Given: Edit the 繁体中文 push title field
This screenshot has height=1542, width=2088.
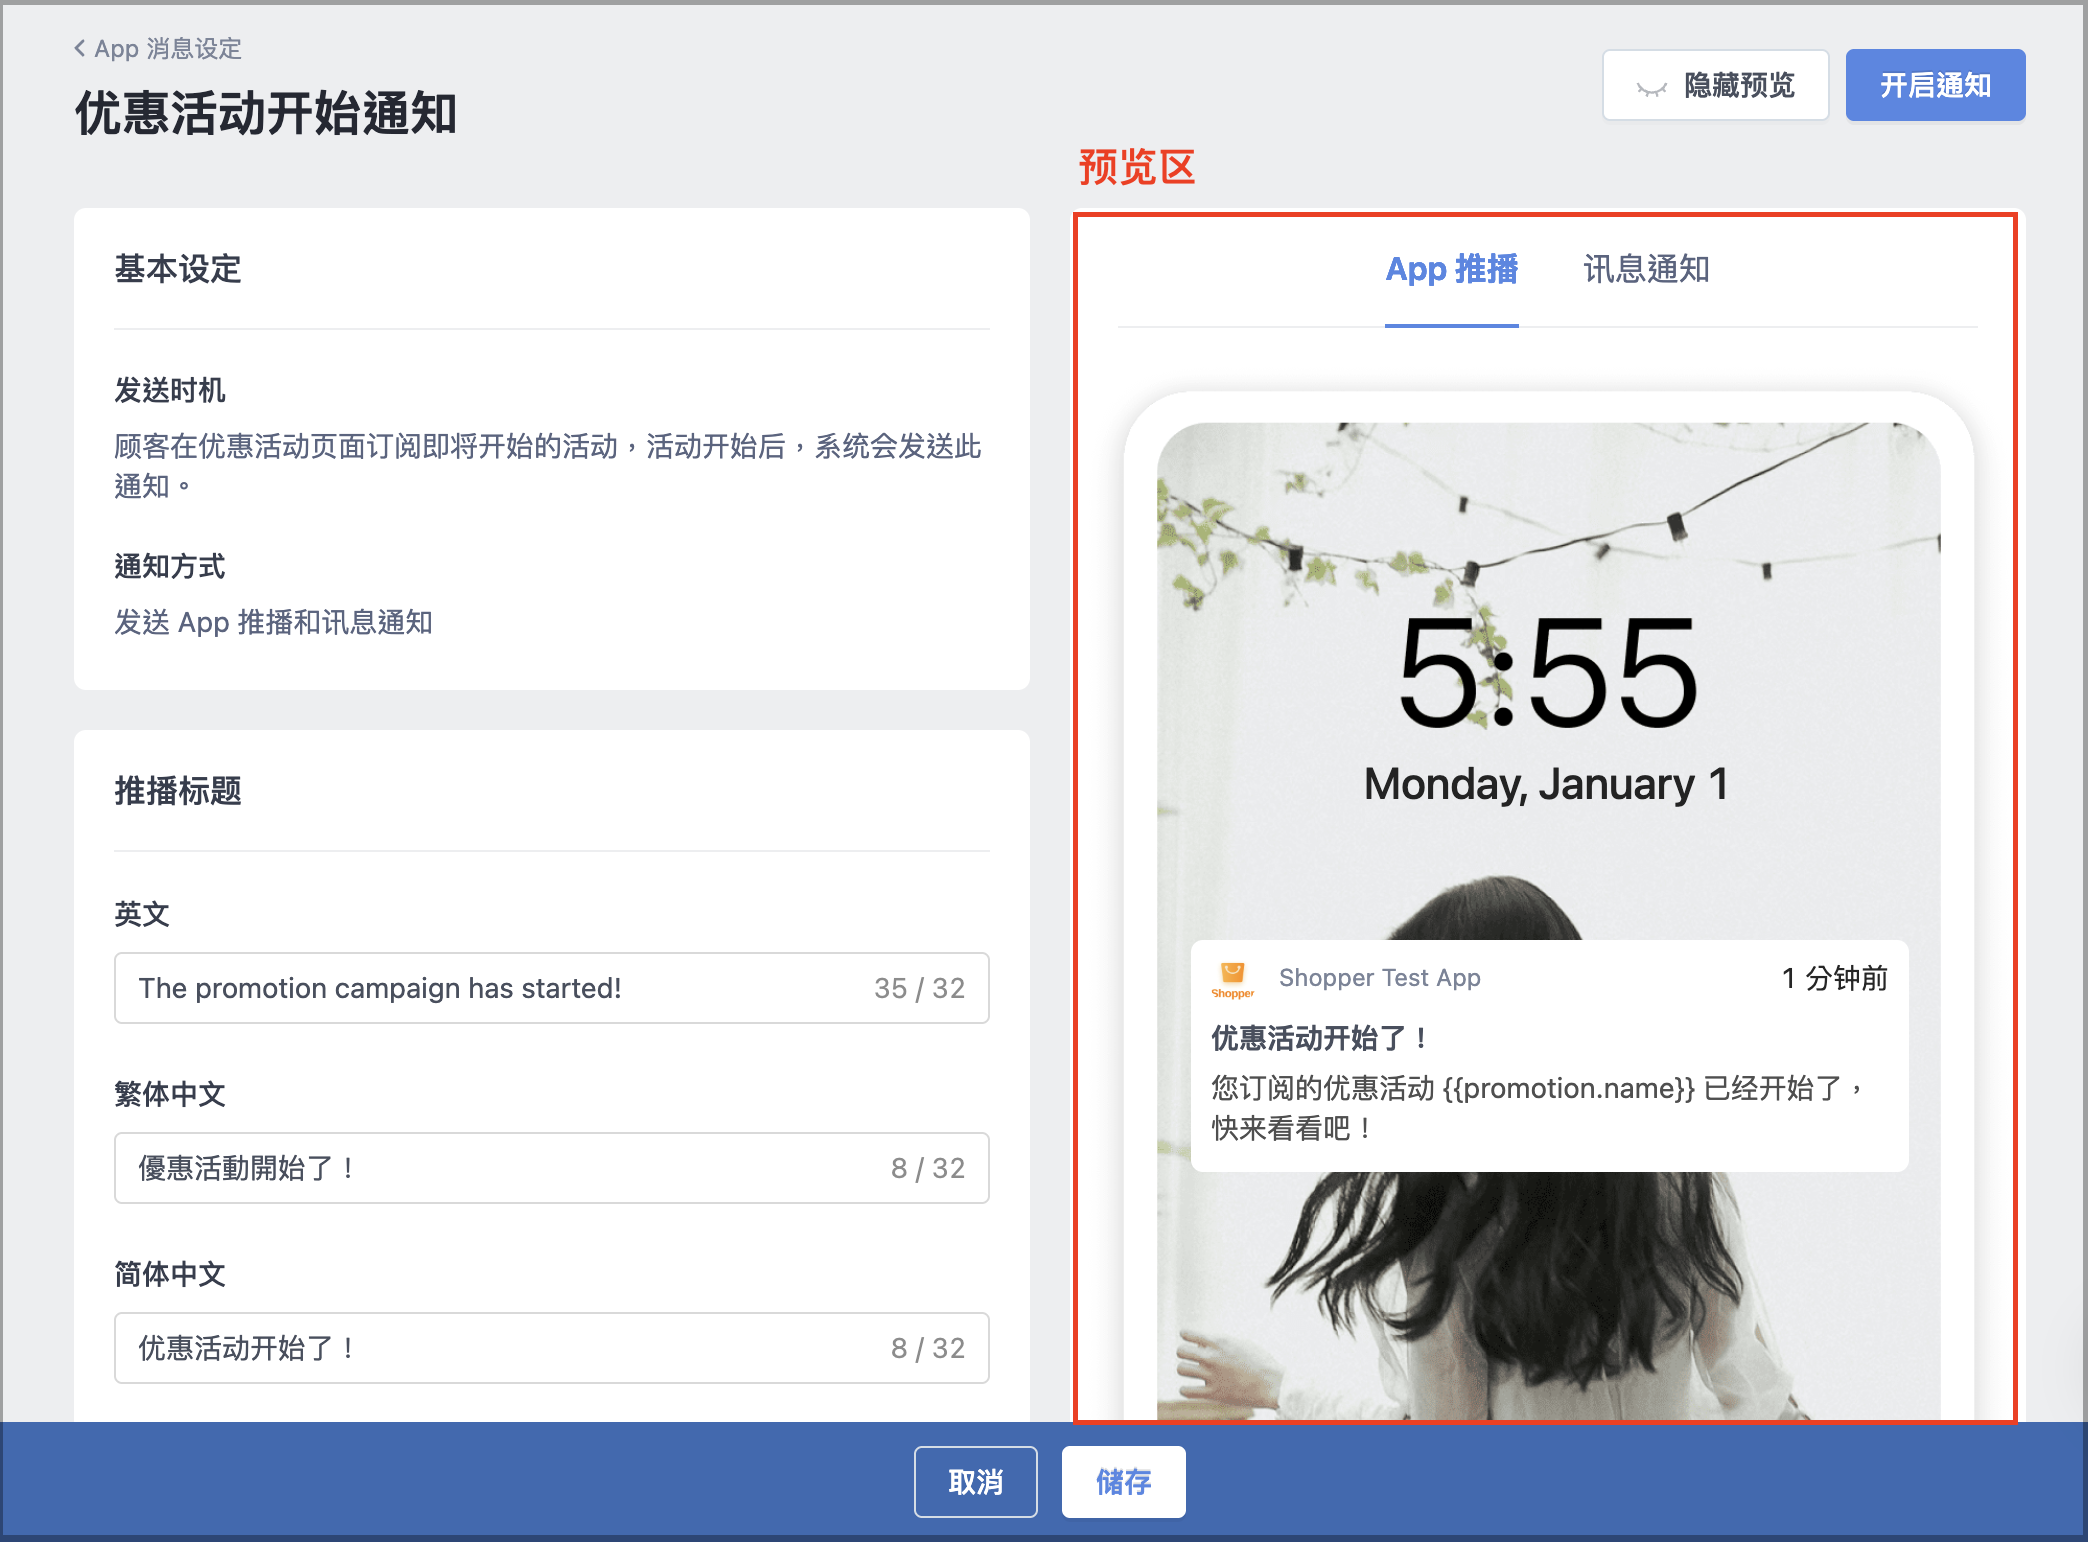Looking at the screenshot, I should click(552, 1168).
